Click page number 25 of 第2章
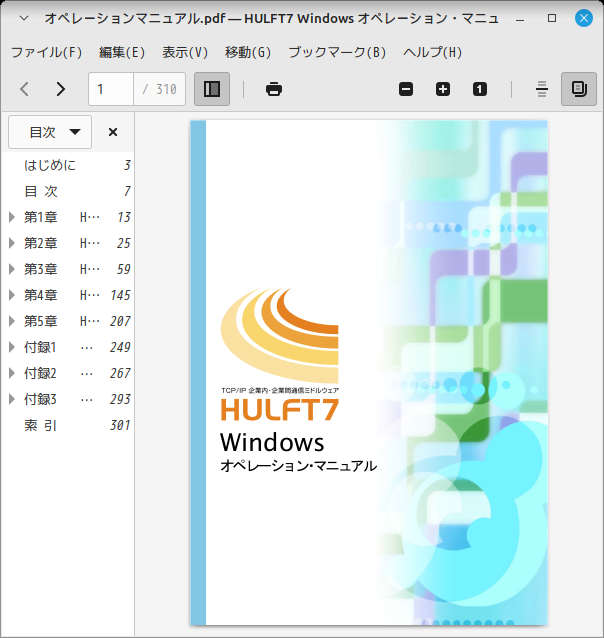This screenshot has width=604, height=638. tap(124, 243)
